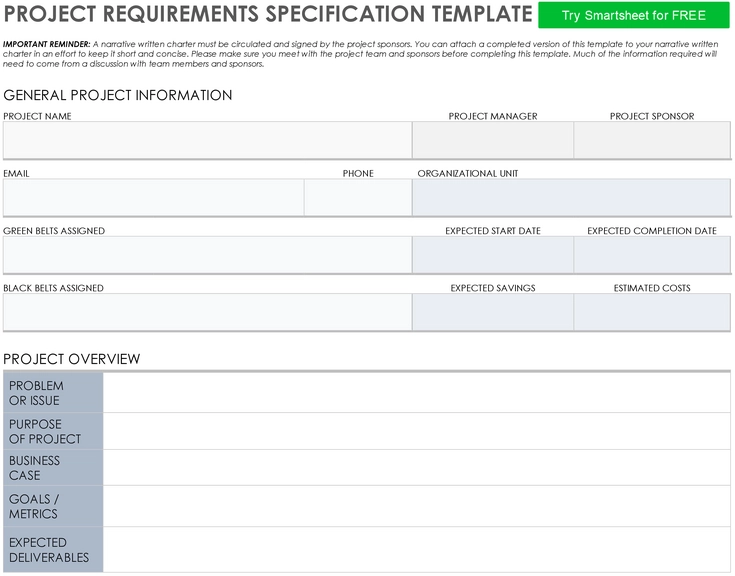Click the Project Overview section heading

pos(72,359)
